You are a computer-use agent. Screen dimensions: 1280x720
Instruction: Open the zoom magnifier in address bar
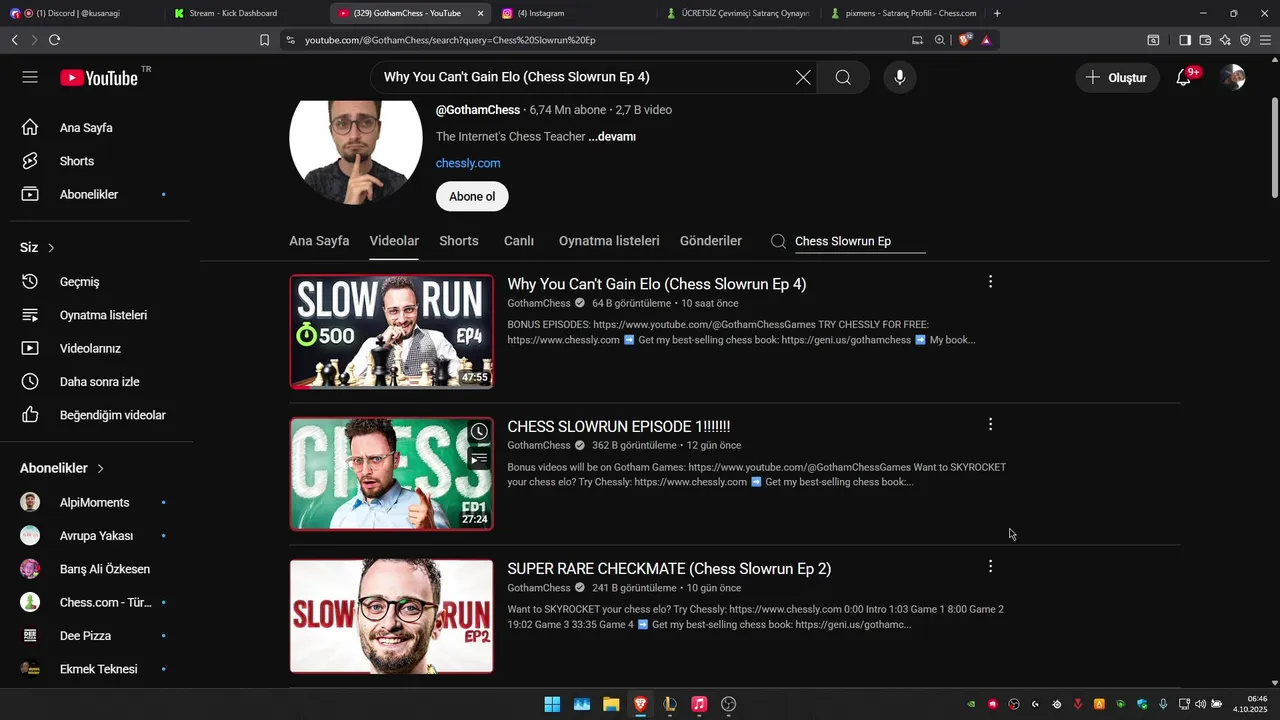pyautogui.click(x=939, y=40)
